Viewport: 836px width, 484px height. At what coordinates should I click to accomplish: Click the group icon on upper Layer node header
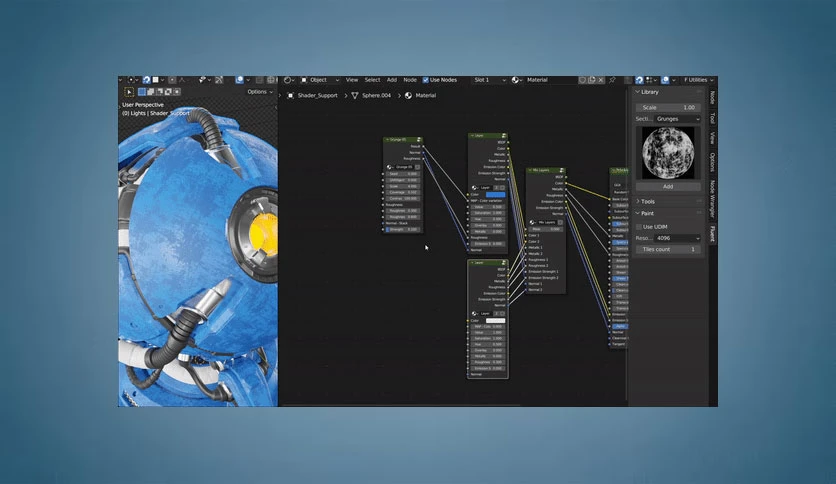pos(504,135)
